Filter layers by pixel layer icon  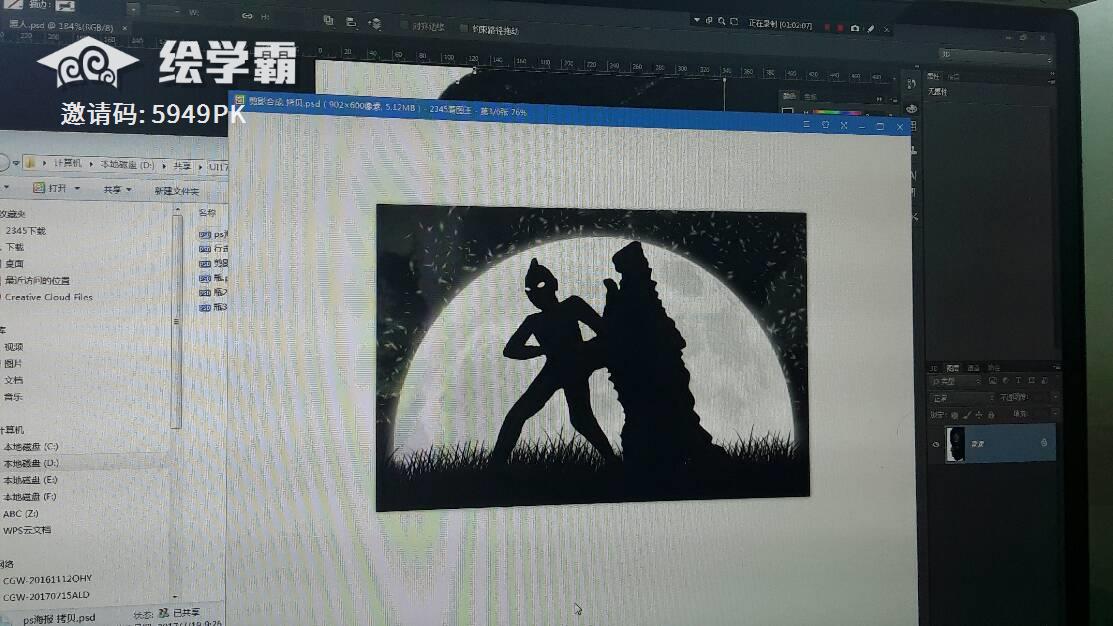[x=993, y=380]
